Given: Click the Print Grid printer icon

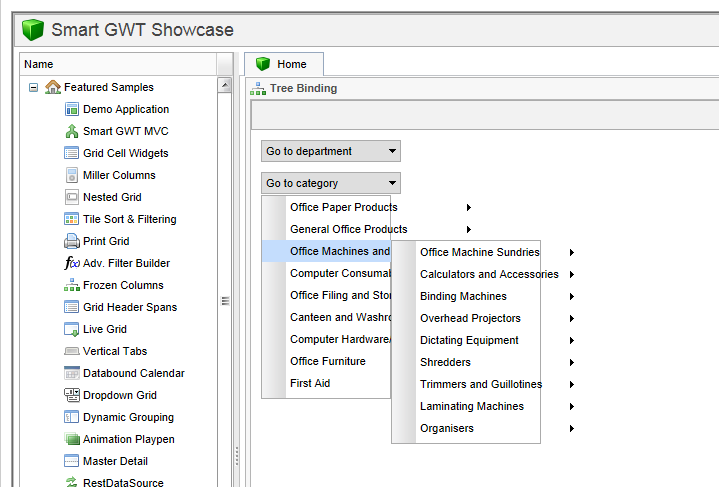Looking at the screenshot, I should tap(71, 241).
